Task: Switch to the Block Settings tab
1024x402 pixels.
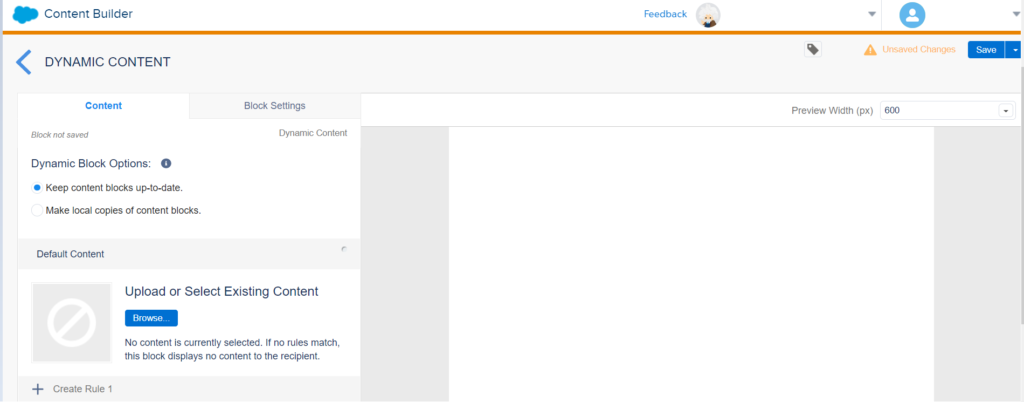Action: click(274, 106)
